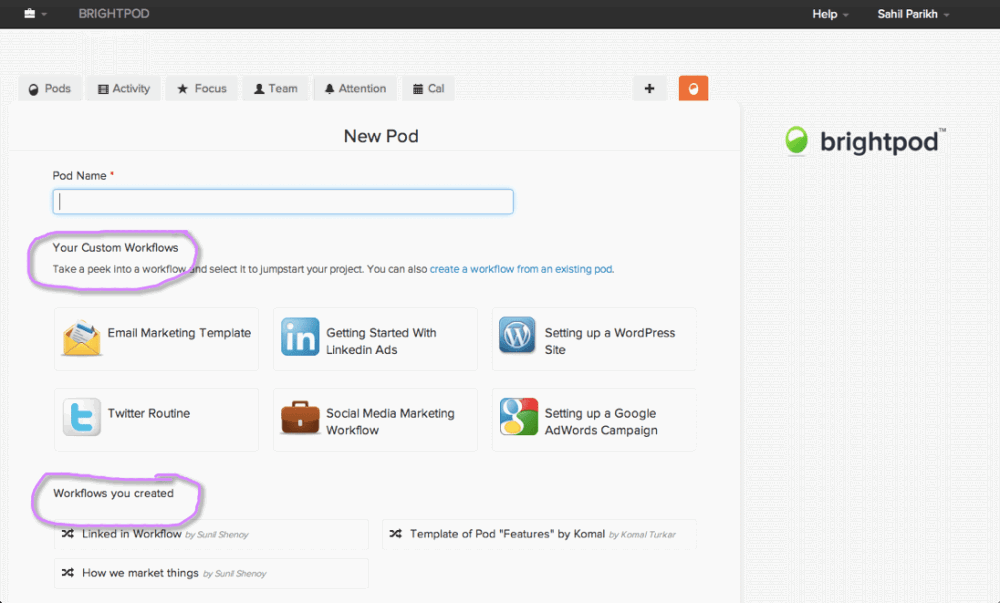Viewport: 1000px width, 603px height.
Task: Click the brown briefcase workflow icon
Action: (x=300, y=418)
